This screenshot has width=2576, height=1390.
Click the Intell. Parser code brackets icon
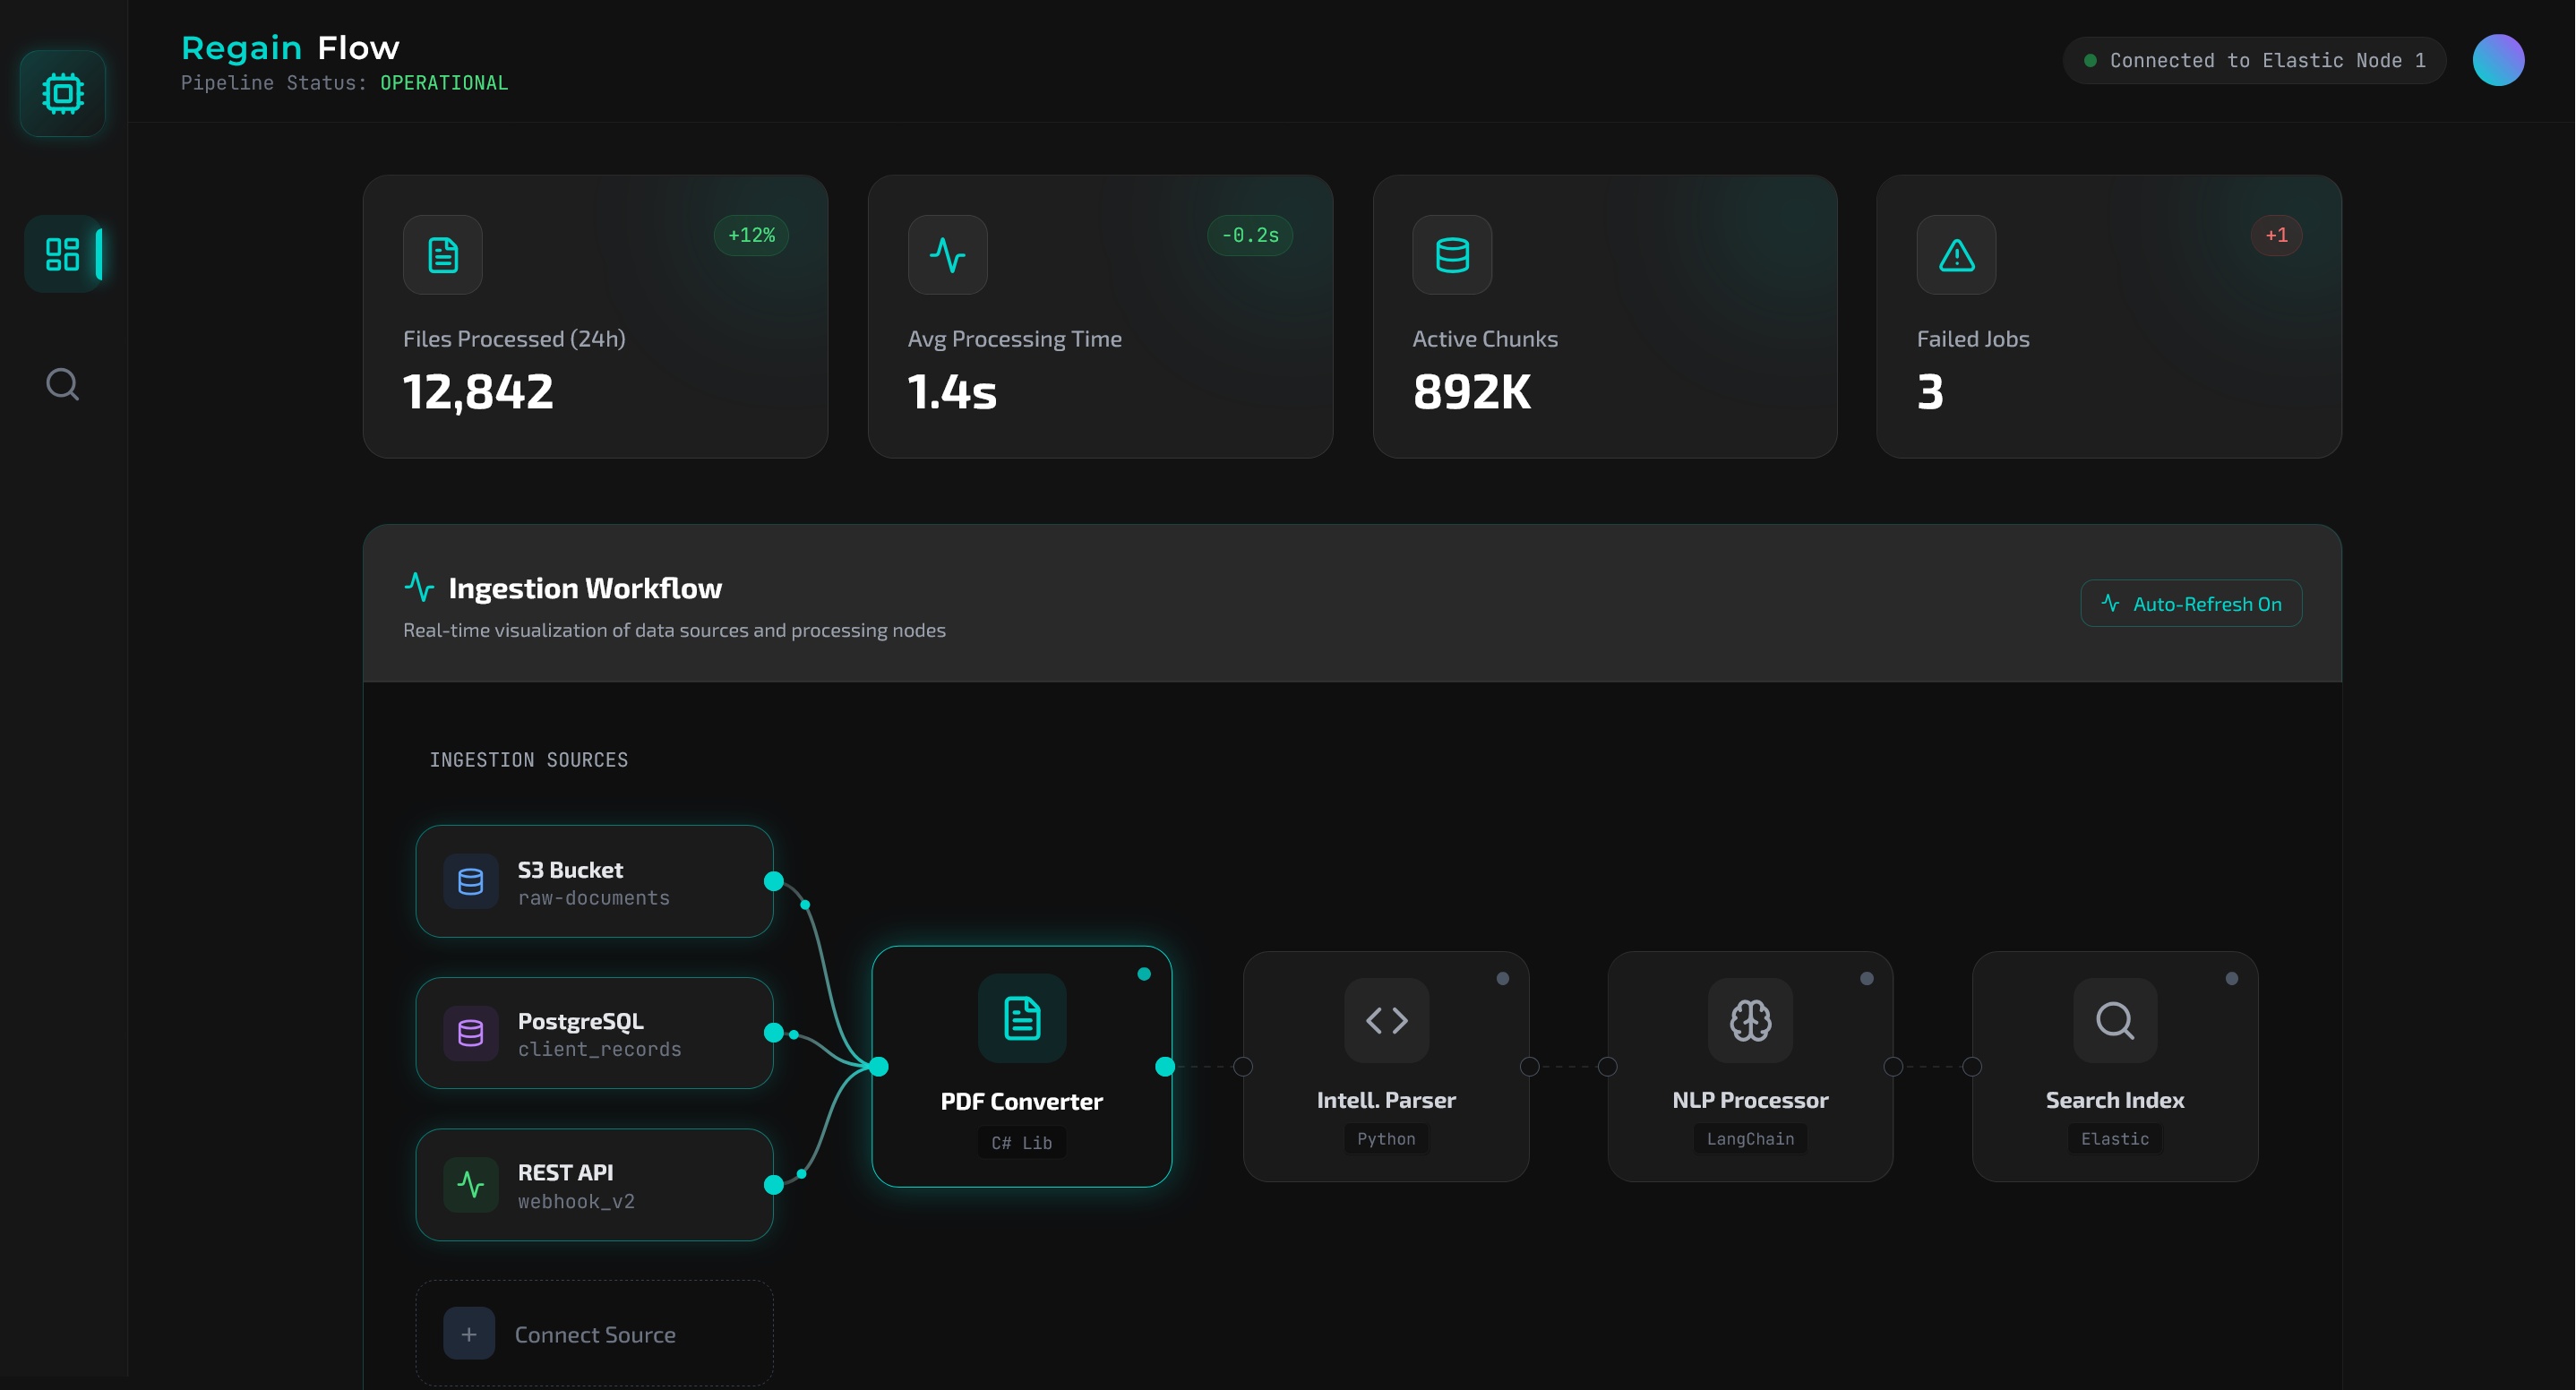pyautogui.click(x=1385, y=1020)
